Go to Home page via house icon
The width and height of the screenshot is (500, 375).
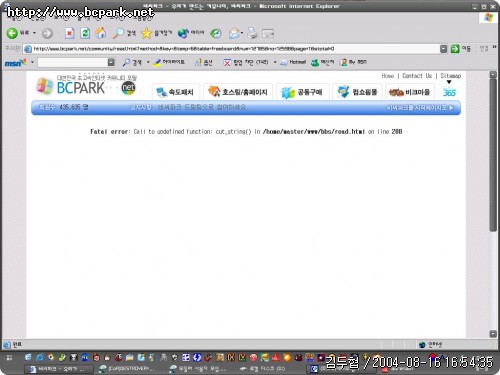coord(101,33)
